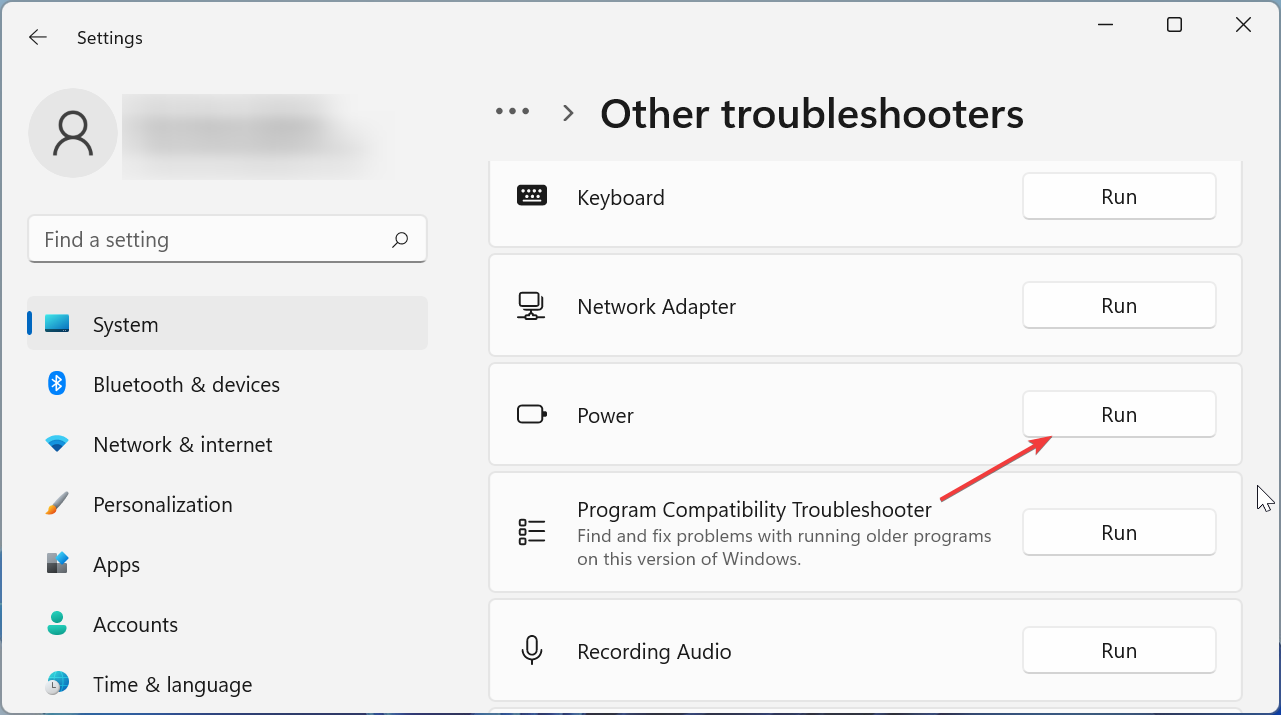This screenshot has height=715, width=1281.
Task: Click the search magnifier icon
Action: 400,239
